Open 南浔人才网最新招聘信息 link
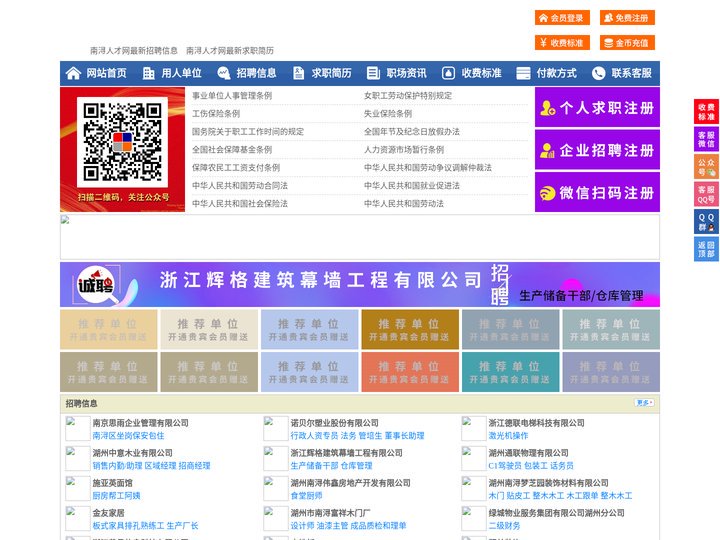Viewport: 720px width, 540px height. point(134,51)
